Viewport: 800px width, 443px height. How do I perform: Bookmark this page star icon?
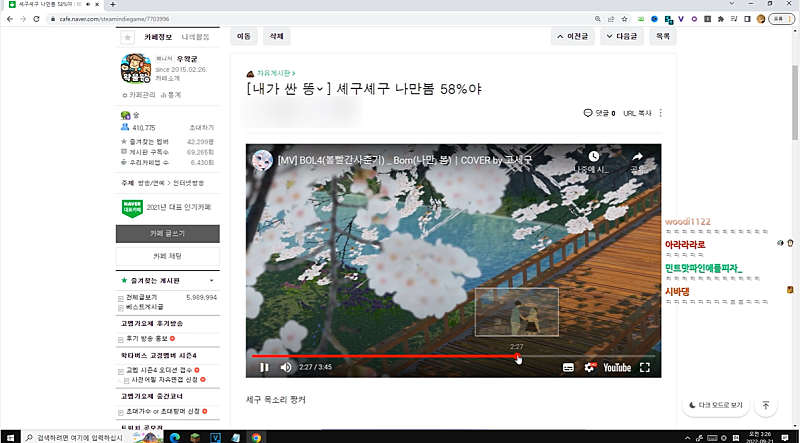pos(624,19)
